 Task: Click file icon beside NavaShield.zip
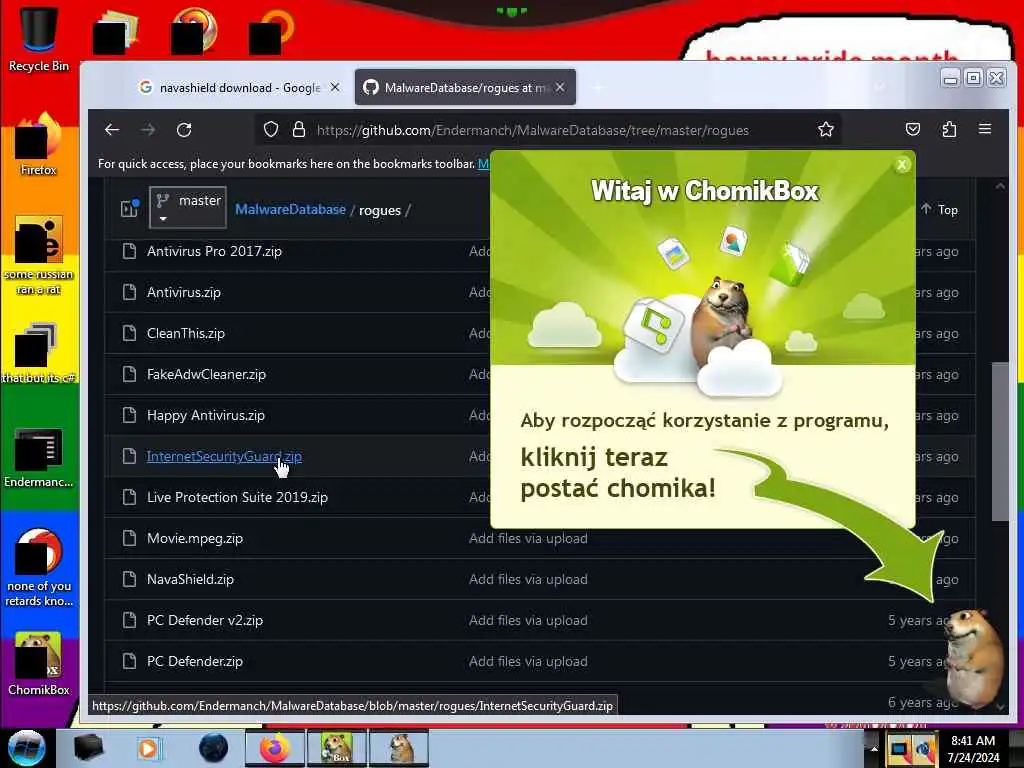click(x=129, y=579)
